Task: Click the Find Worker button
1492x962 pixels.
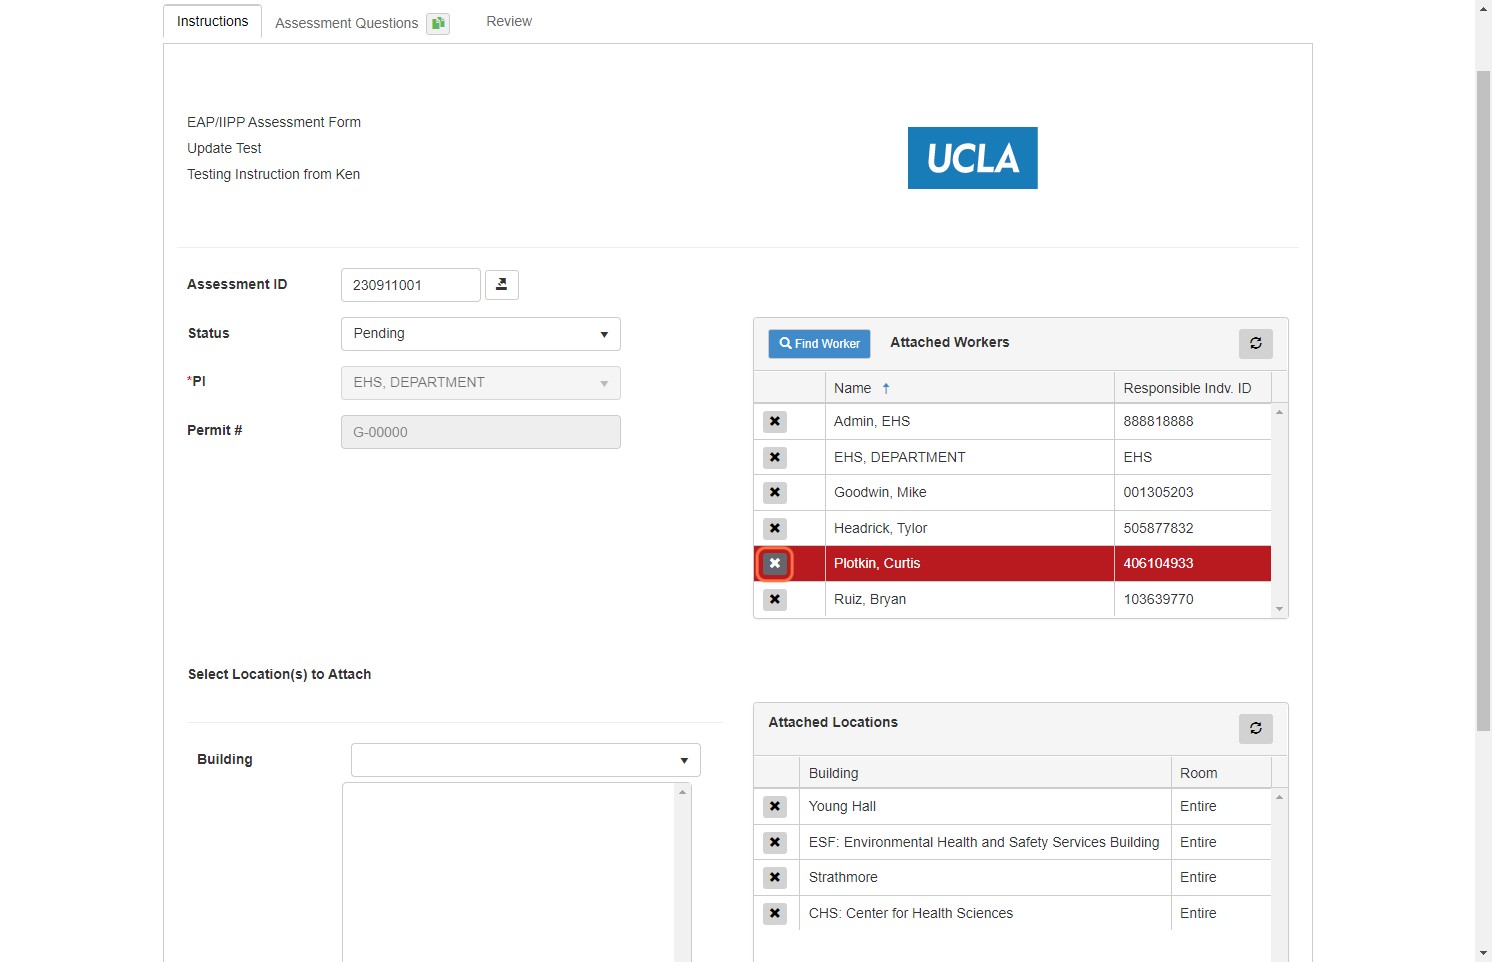Action: pyautogui.click(x=820, y=344)
